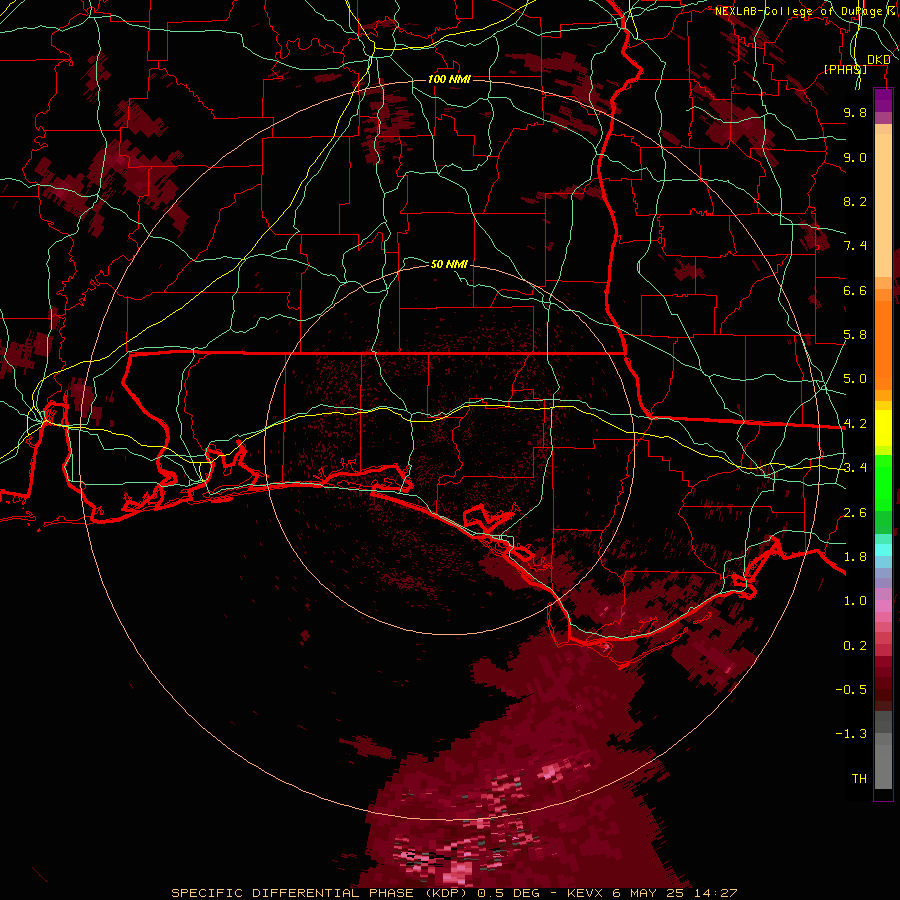This screenshot has width=900, height=900.
Task: Pick the cyan segment of the color bar
Action: point(883,550)
